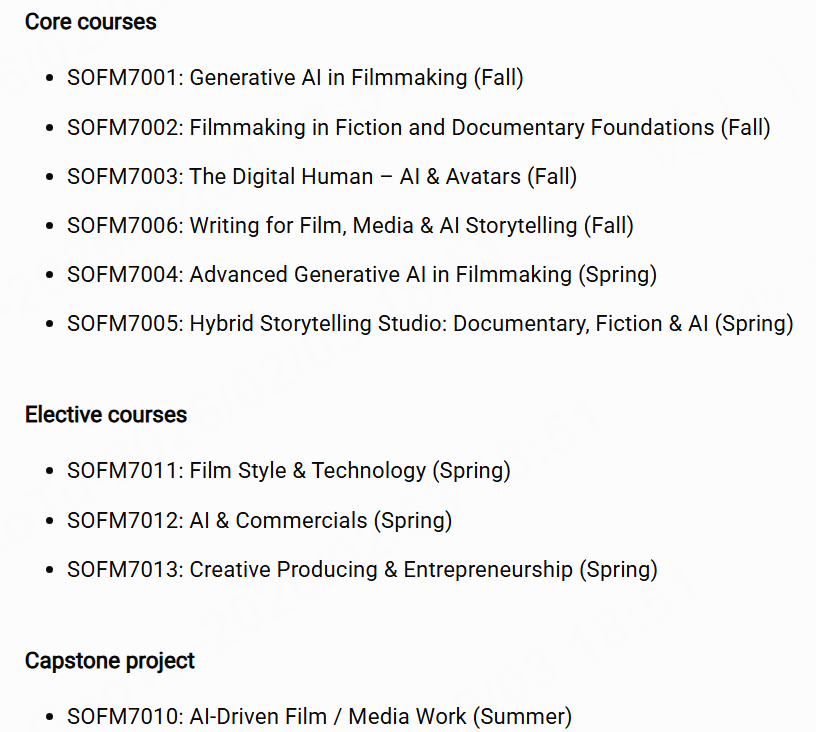The width and height of the screenshot is (816, 732).
Task: Select SOFM7005 Hybrid Storytelling Studio course
Action: (x=429, y=324)
